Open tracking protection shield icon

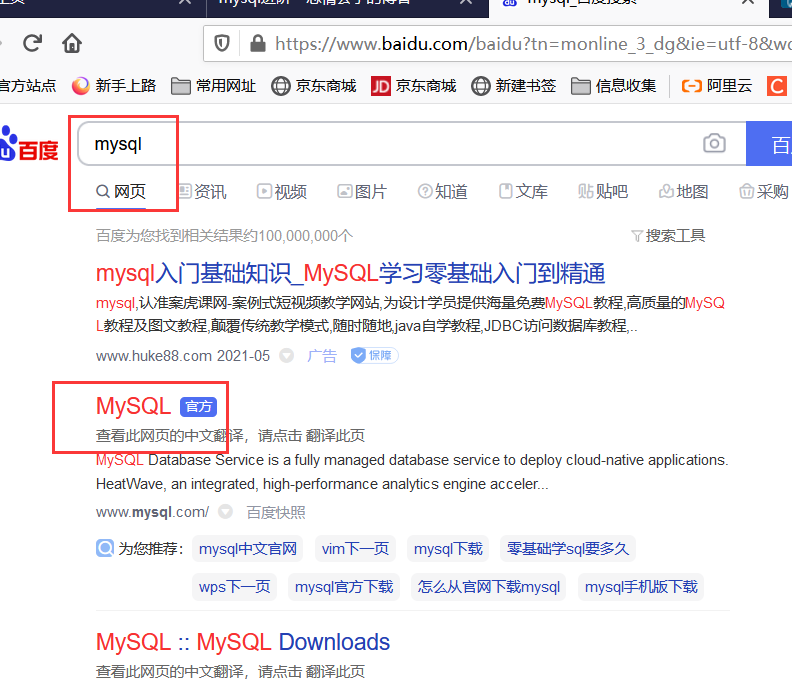tap(222, 43)
